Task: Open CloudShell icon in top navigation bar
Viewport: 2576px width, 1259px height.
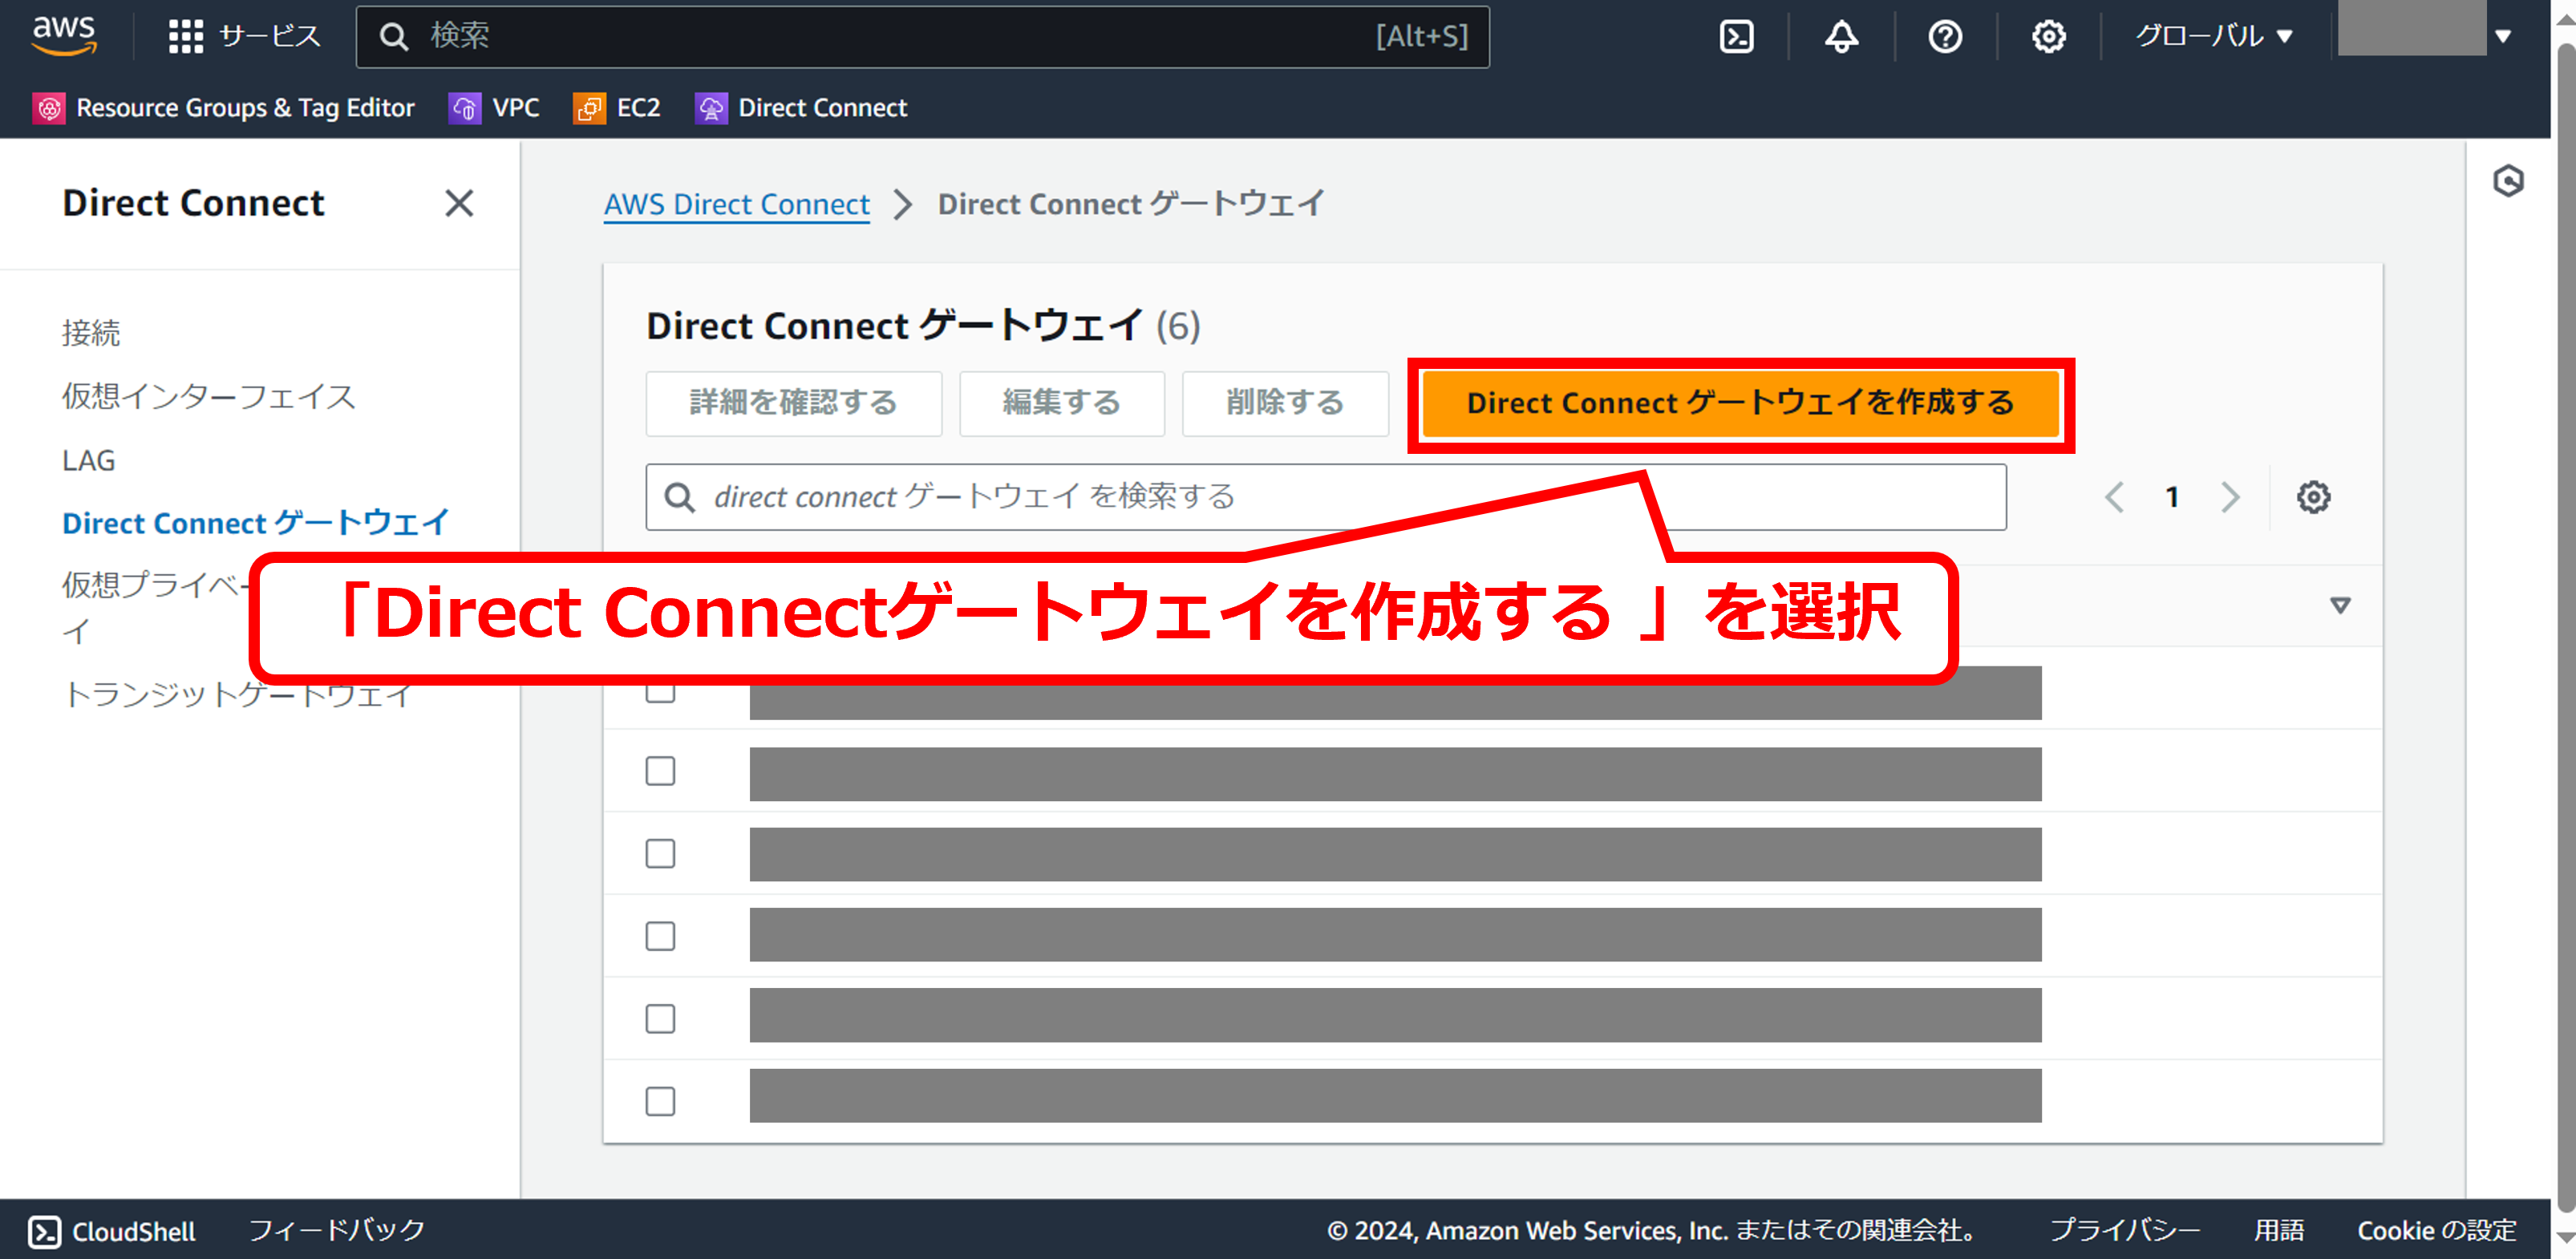Action: click(x=1736, y=37)
